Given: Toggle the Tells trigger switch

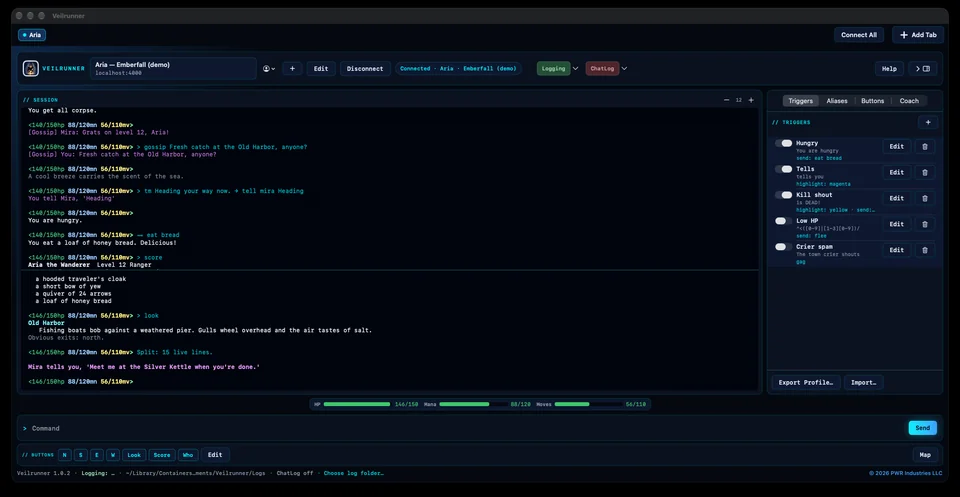Looking at the screenshot, I should tap(784, 169).
